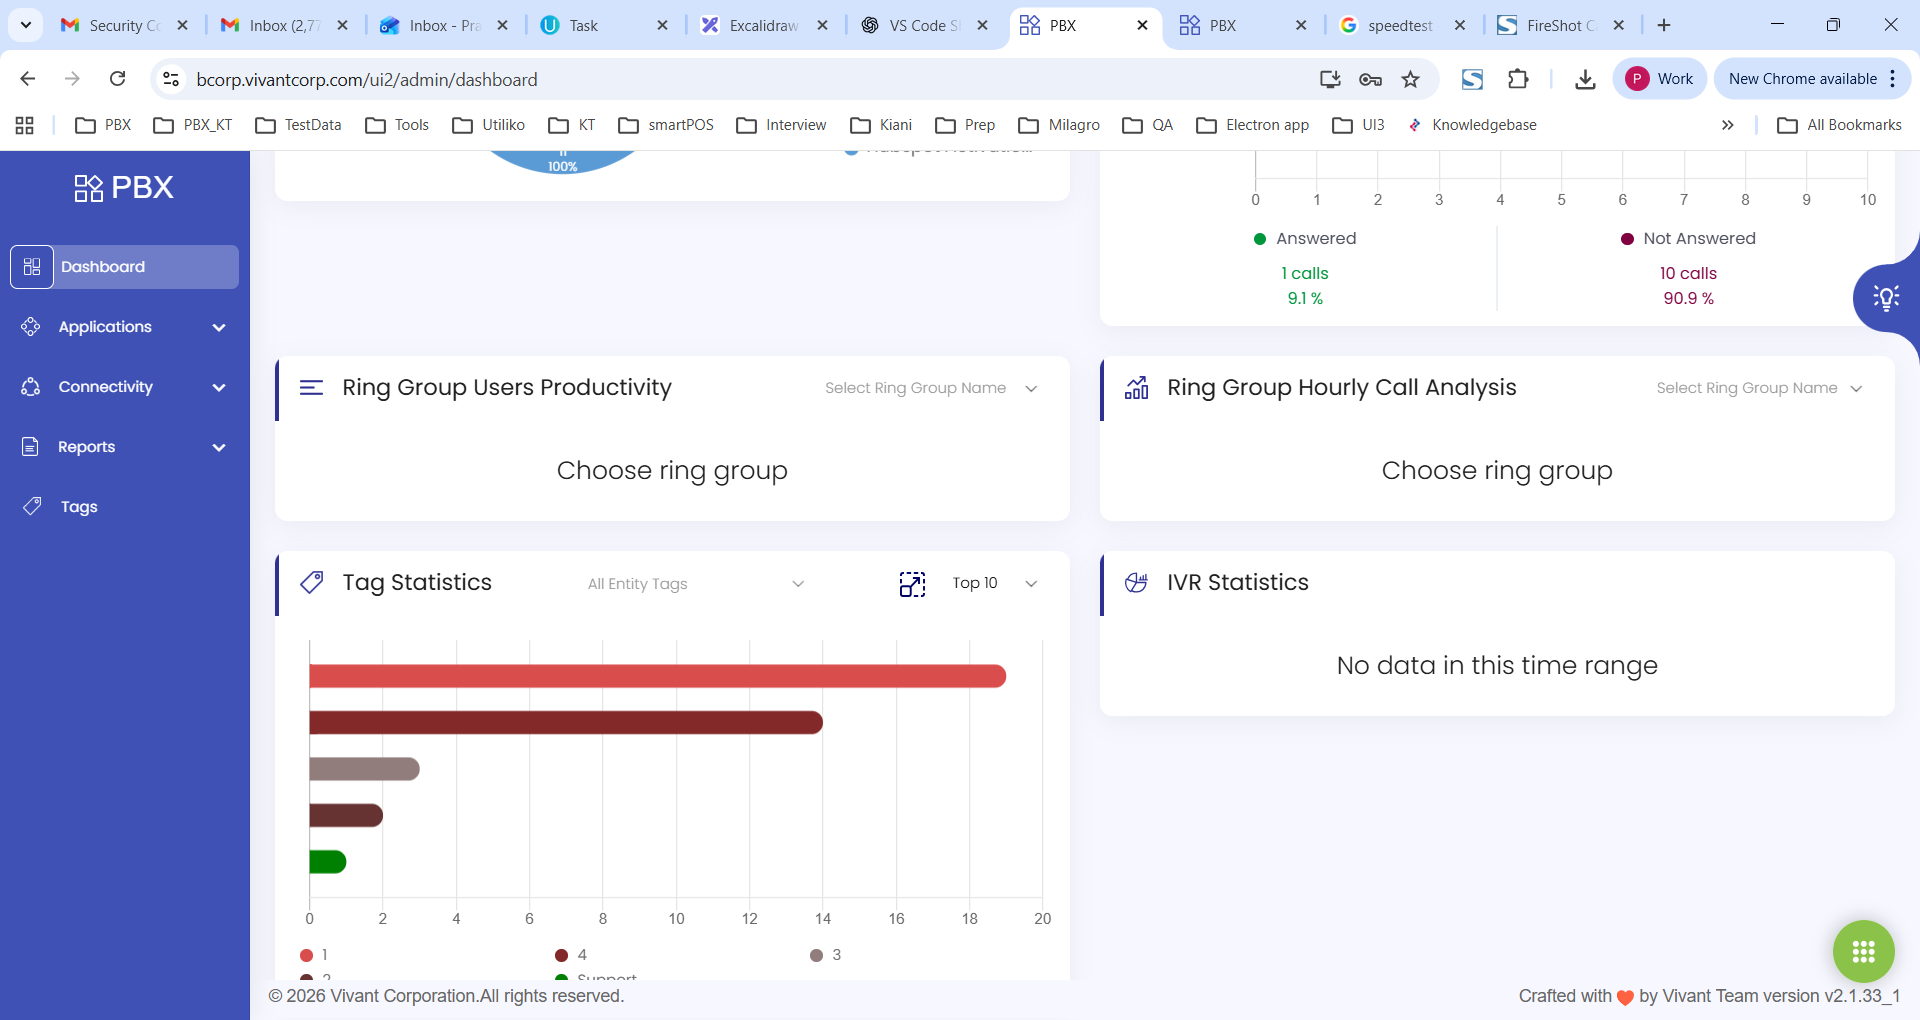Click the New Chrome available button
Image resolution: width=1920 pixels, height=1020 pixels.
1802,79
